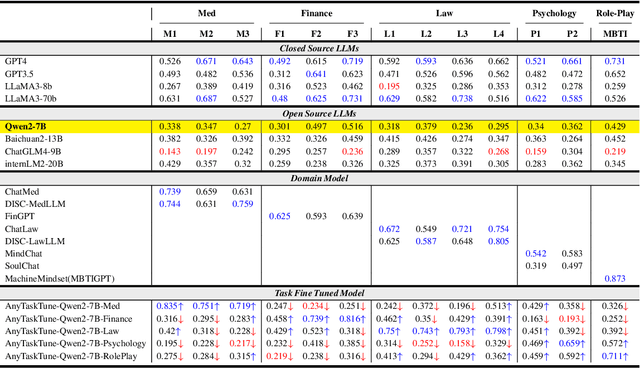Select the Baichuan2-13B row label
This screenshot has height=368, width=640.
point(33,139)
